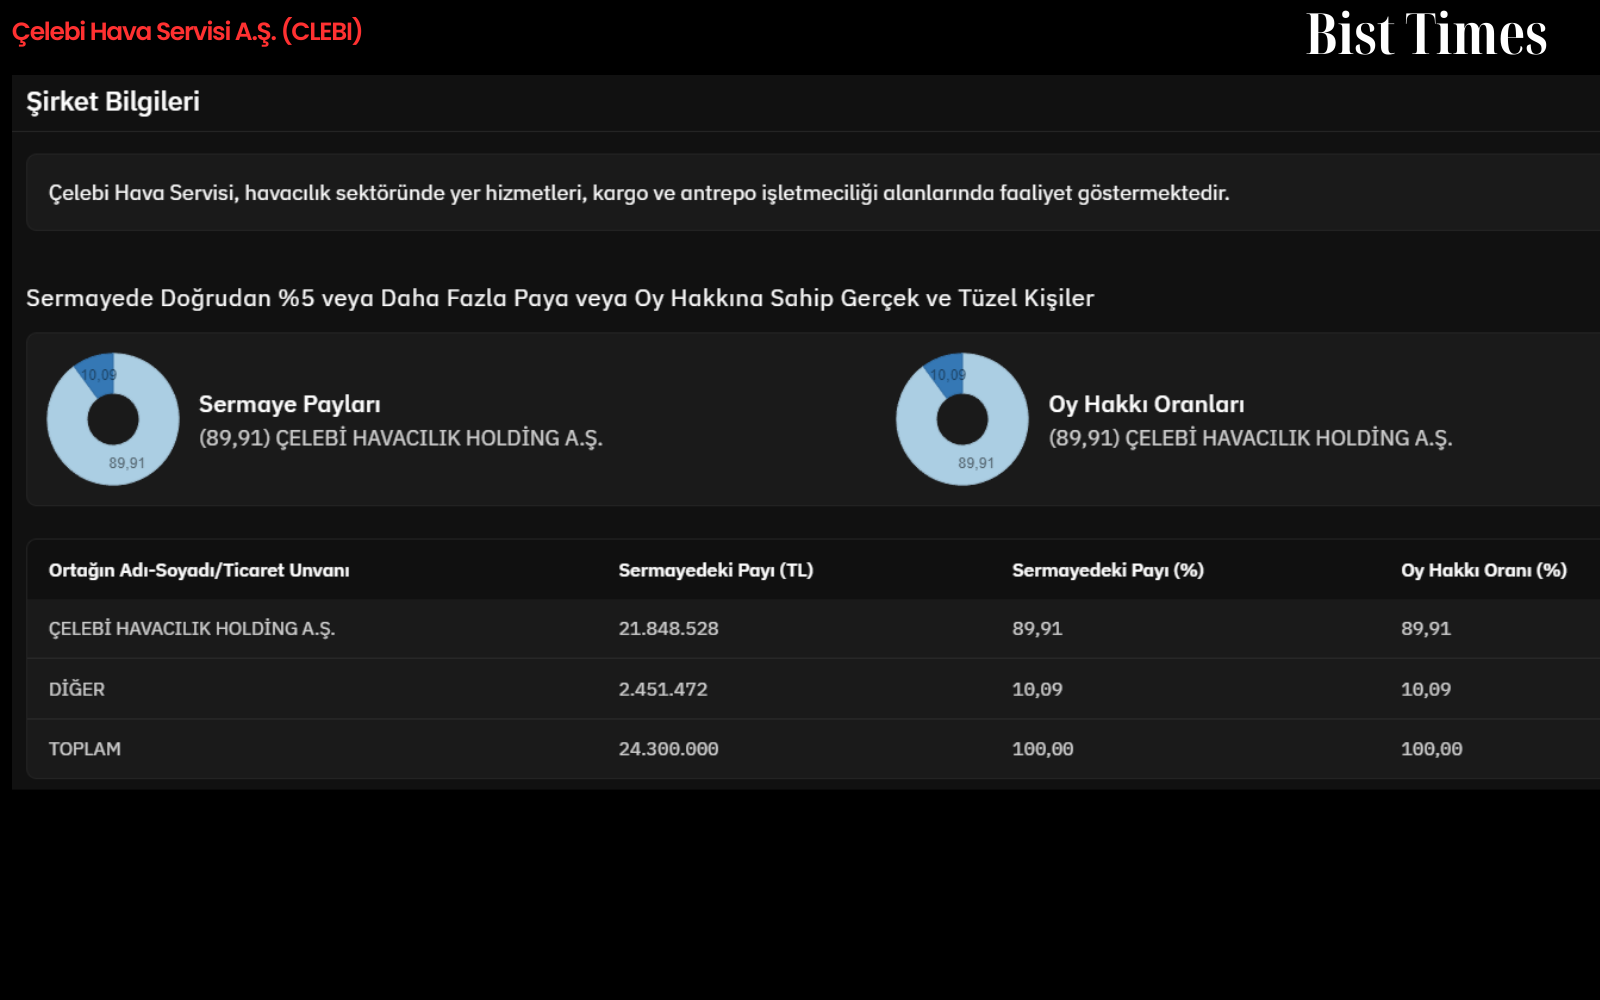The image size is (1600, 1000).
Task: Click the DİĞER row name
Action: point(77,689)
